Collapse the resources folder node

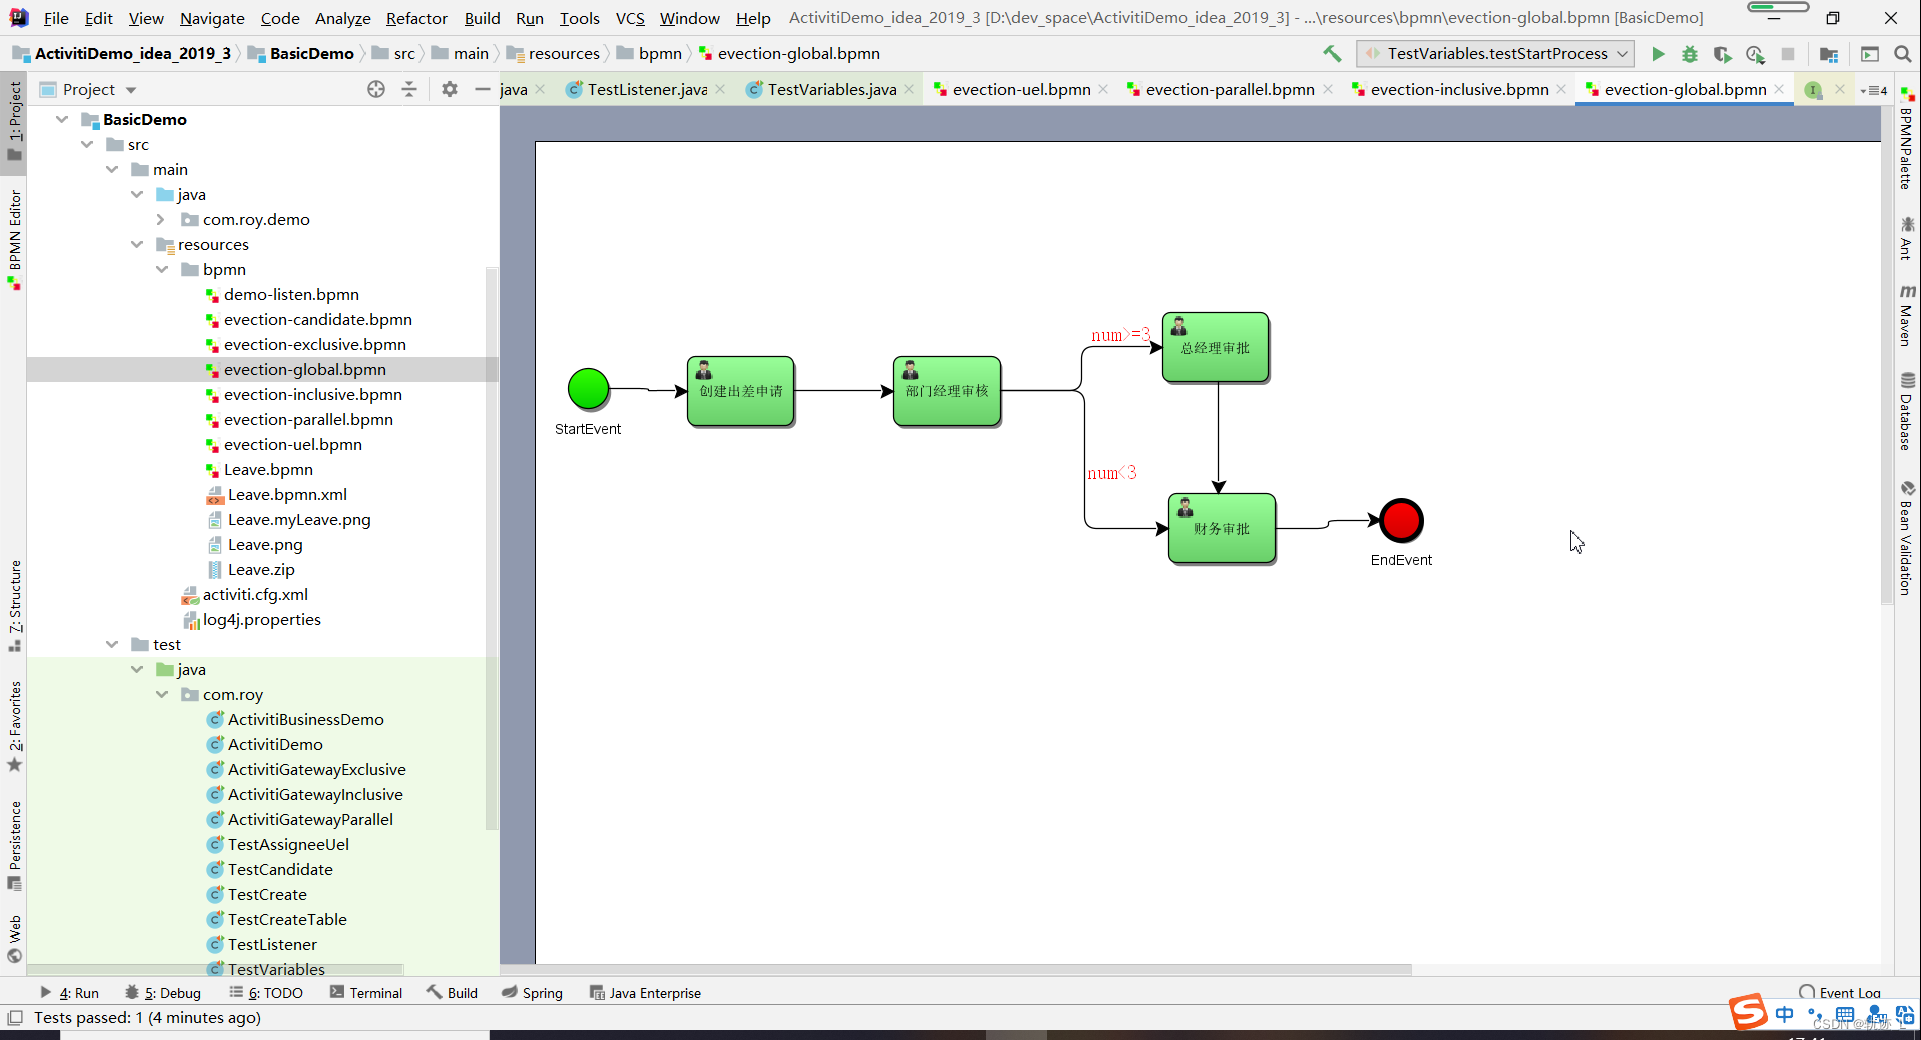tap(137, 244)
